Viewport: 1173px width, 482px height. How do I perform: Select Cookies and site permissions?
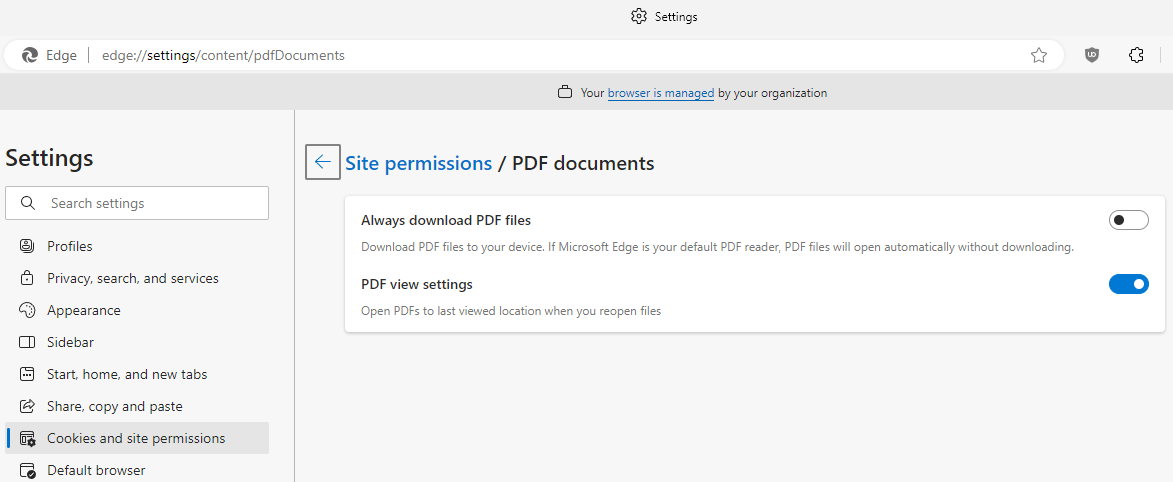[x=137, y=439]
